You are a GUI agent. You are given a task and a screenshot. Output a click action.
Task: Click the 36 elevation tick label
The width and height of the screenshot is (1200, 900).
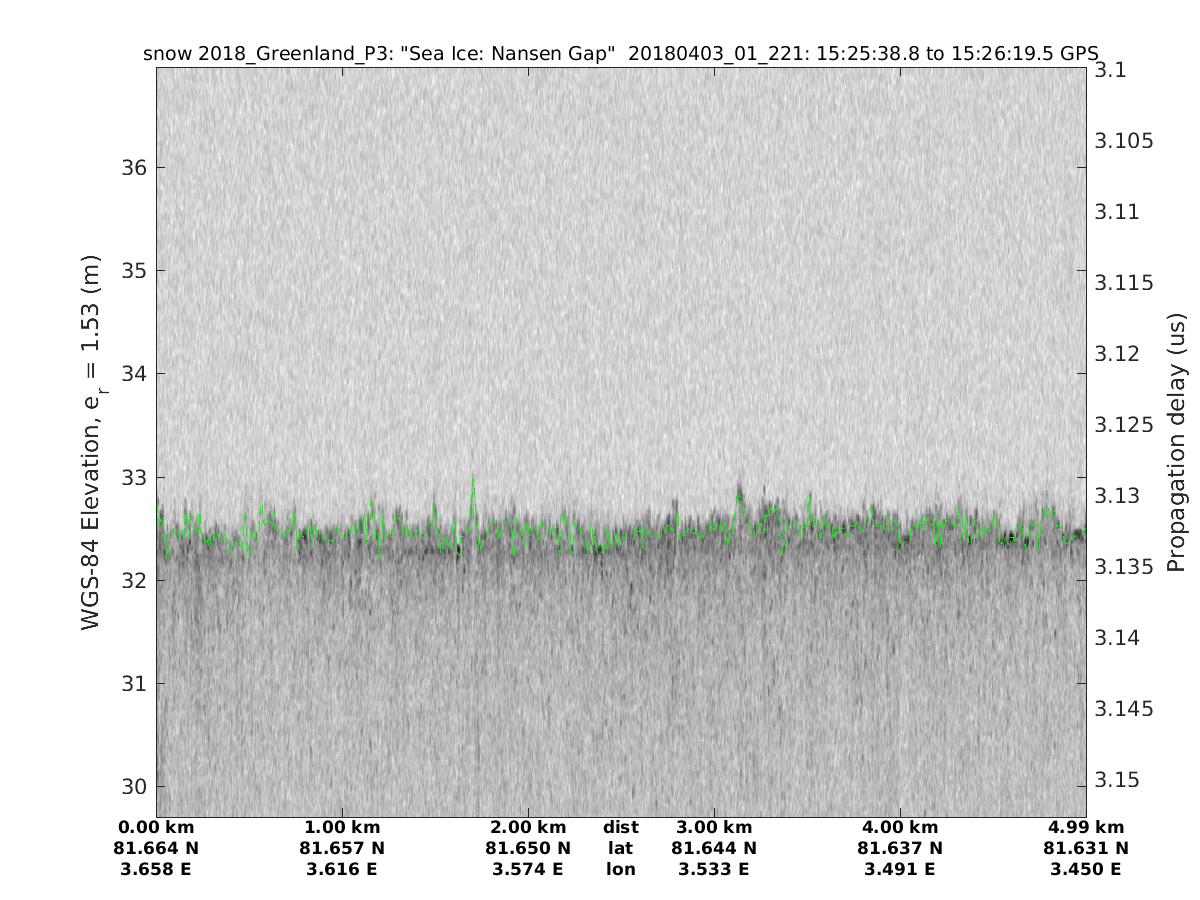pyautogui.click(x=136, y=167)
